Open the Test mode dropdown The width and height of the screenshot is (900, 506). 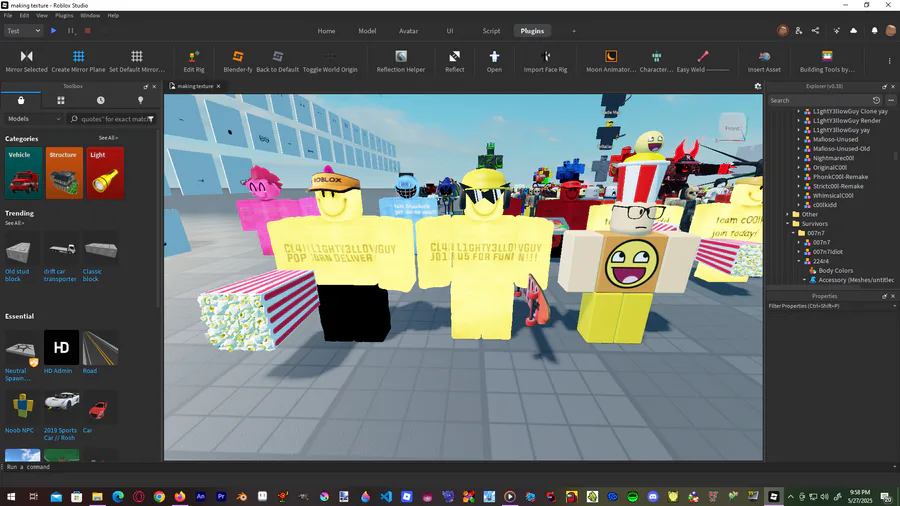coord(23,31)
